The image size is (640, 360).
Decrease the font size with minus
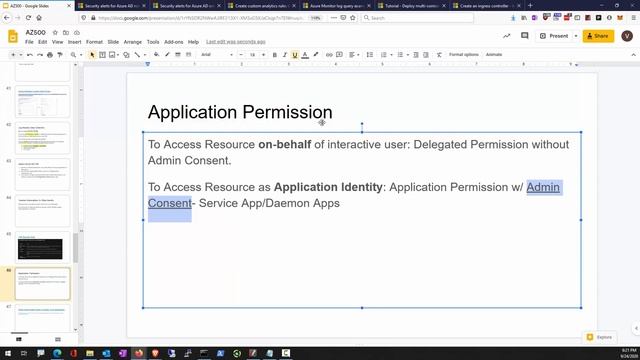[241, 55]
